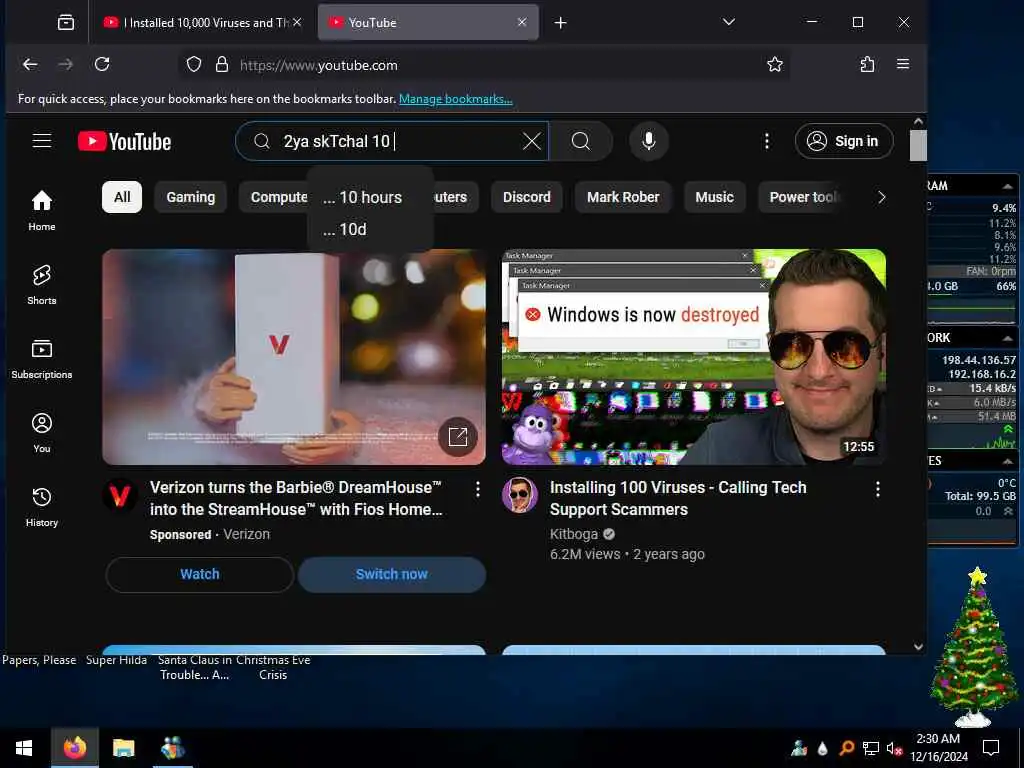1024x768 pixels.
Task: Open the YouTube guide hamburger menu
Action: tap(42, 141)
